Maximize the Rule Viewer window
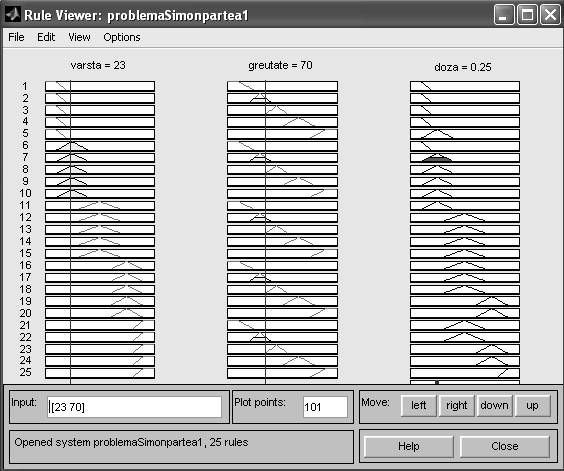Image resolution: width=564 pixels, height=471 pixels. tap(527, 15)
